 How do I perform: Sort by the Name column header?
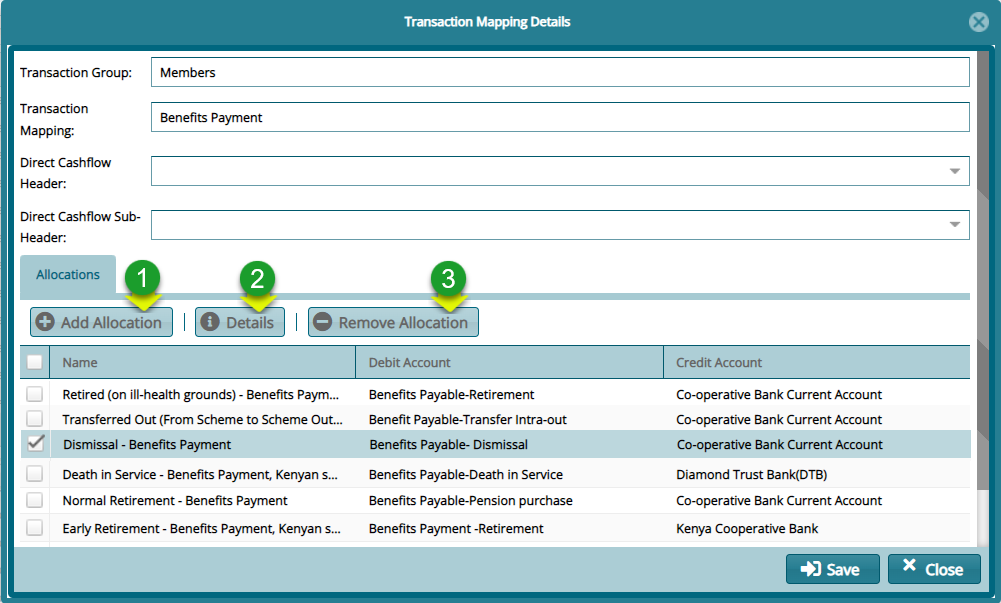coord(202,362)
